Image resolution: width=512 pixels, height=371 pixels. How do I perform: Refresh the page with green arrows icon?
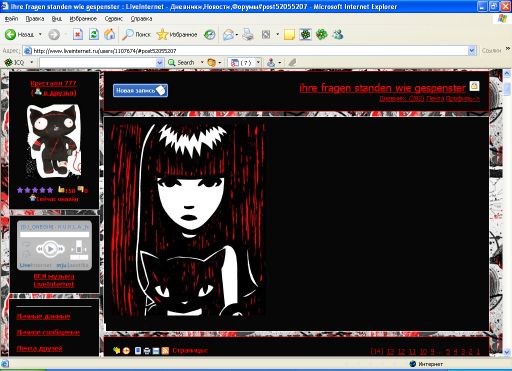(94, 34)
